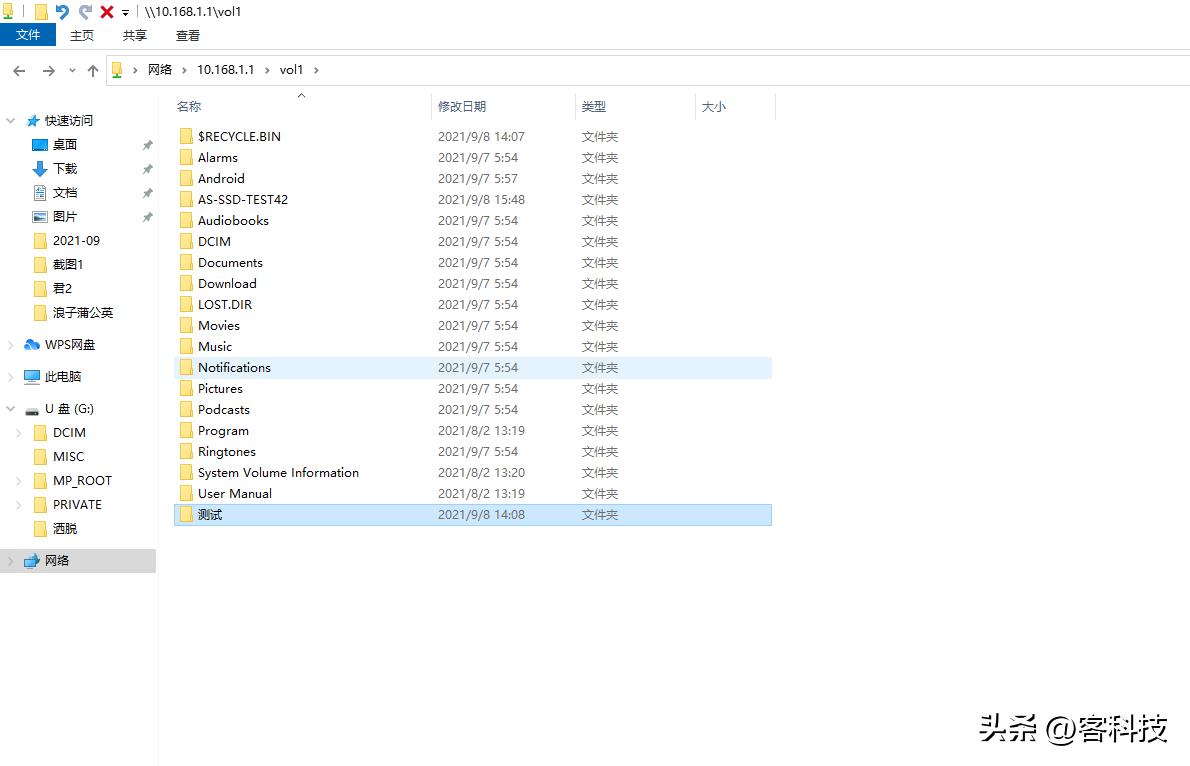Open the 此电脑 This PC item
The height and width of the screenshot is (766, 1190).
(x=62, y=377)
